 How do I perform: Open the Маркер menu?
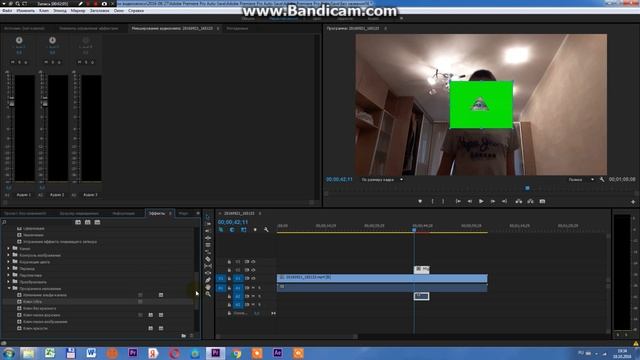click(78, 11)
